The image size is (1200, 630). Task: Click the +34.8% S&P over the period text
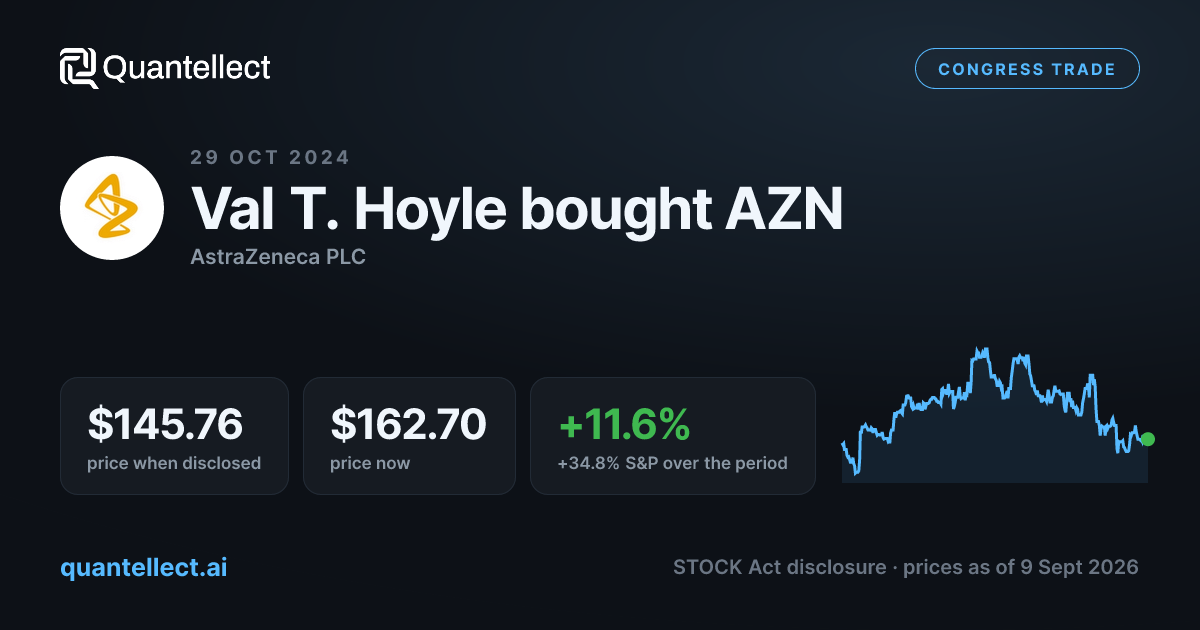tap(673, 463)
